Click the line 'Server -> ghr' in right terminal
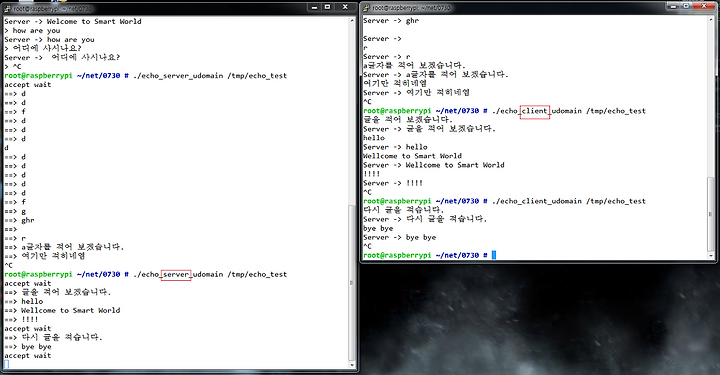 pyautogui.click(x=391, y=21)
